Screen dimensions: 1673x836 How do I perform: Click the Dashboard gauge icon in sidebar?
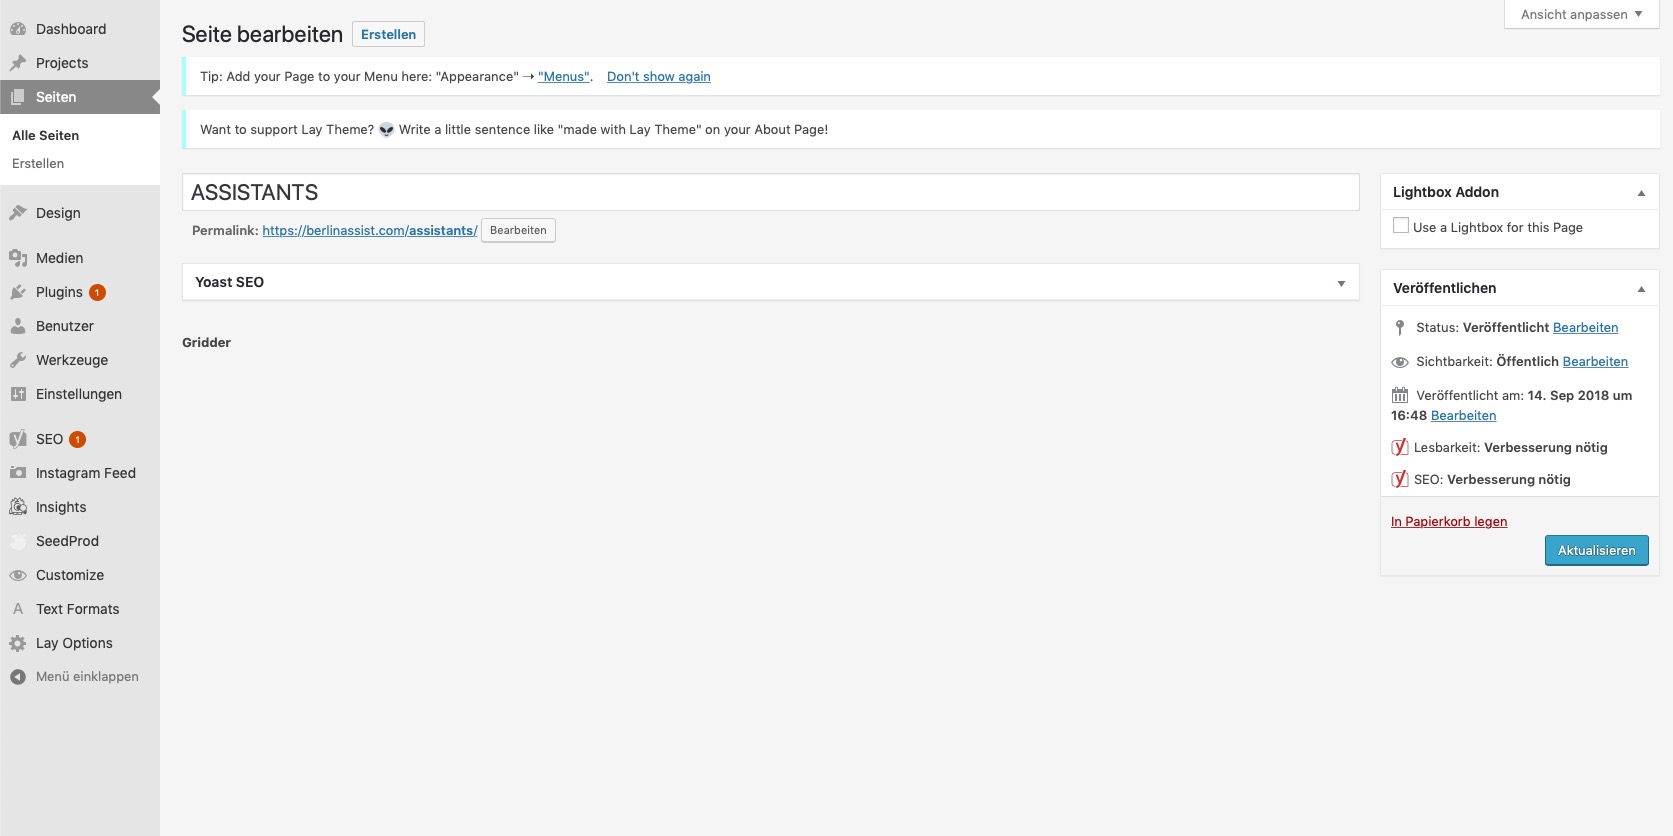pos(18,29)
